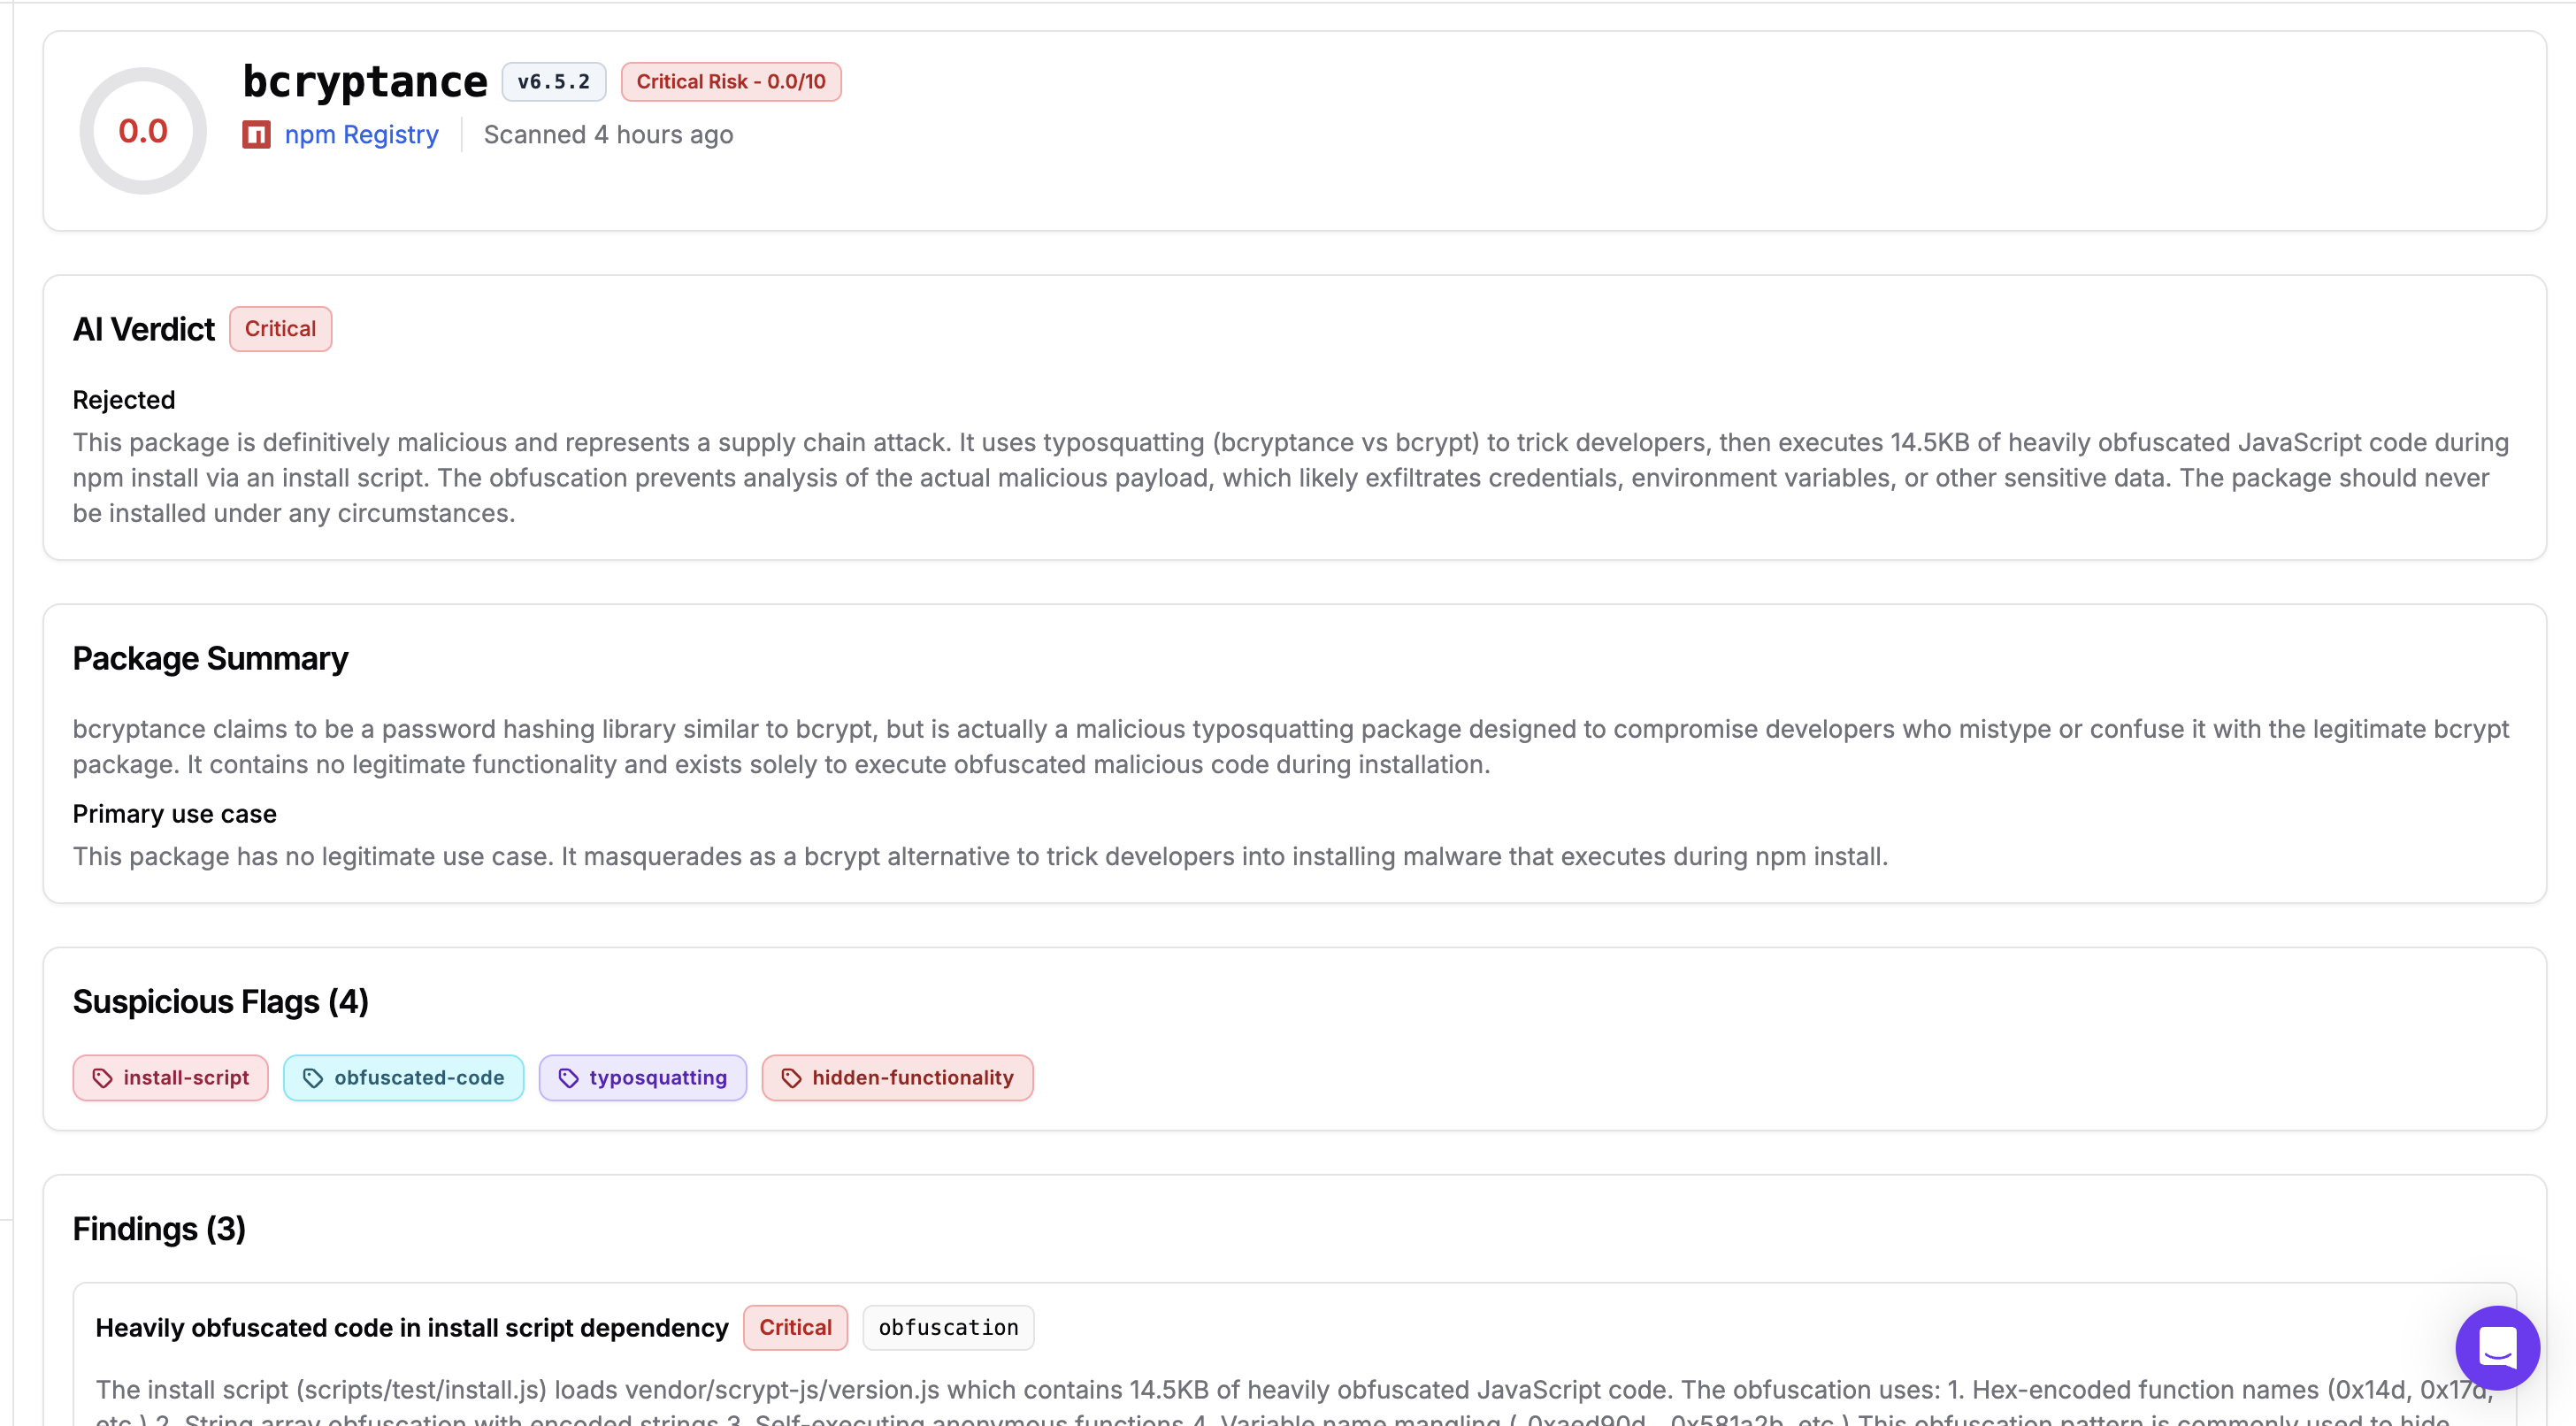
Task: Click the v6.5.2 version badge
Action: [553, 81]
